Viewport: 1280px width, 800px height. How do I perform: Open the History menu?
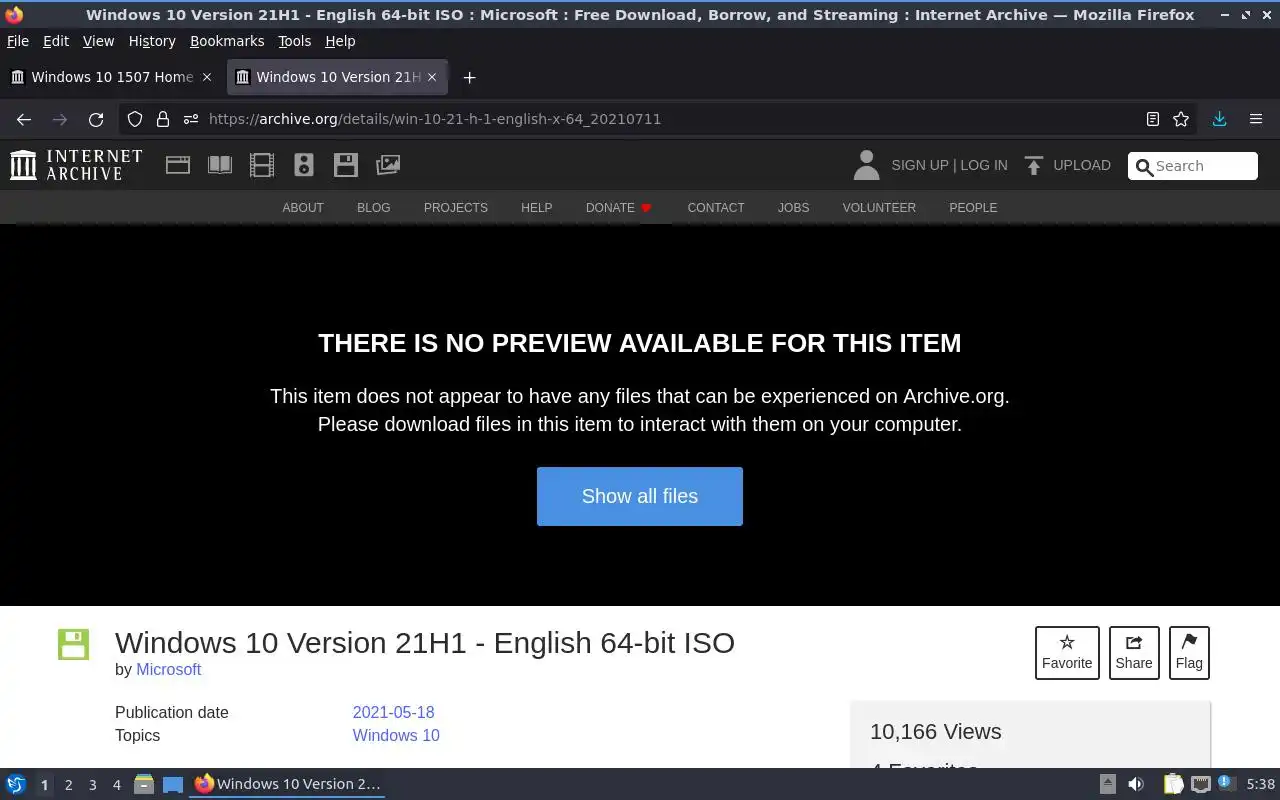coord(152,41)
